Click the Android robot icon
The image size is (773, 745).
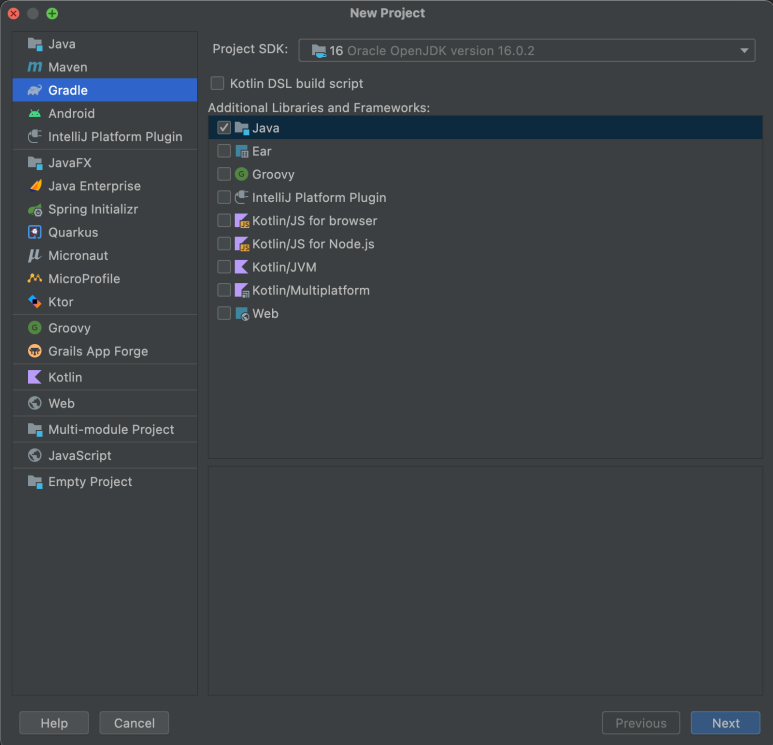35,113
